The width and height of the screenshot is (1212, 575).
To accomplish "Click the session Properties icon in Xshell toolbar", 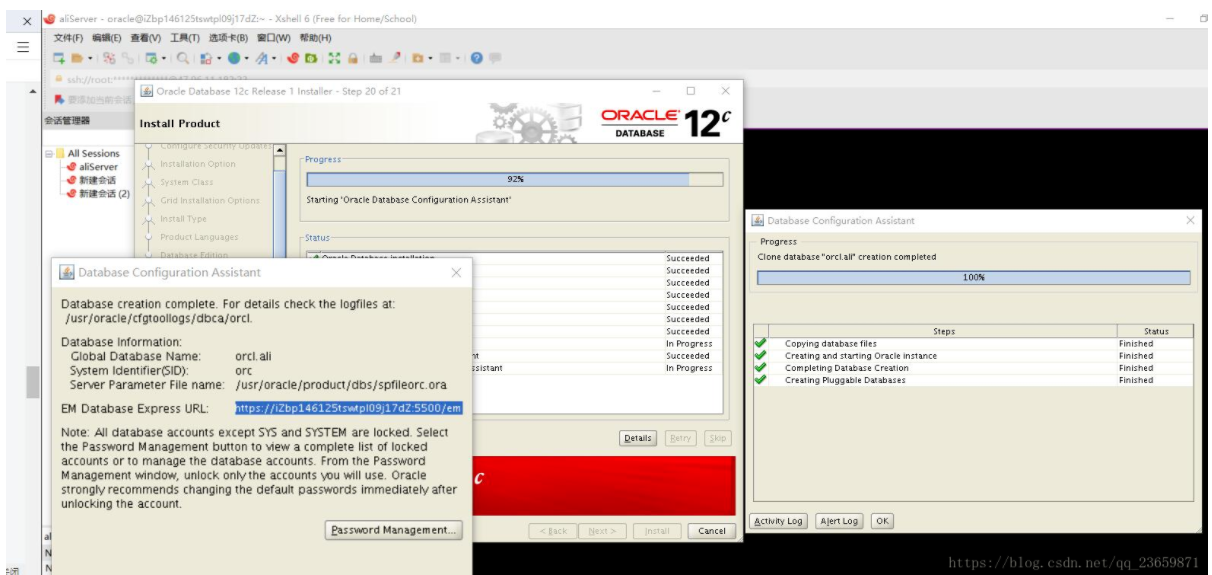I will point(151,58).
